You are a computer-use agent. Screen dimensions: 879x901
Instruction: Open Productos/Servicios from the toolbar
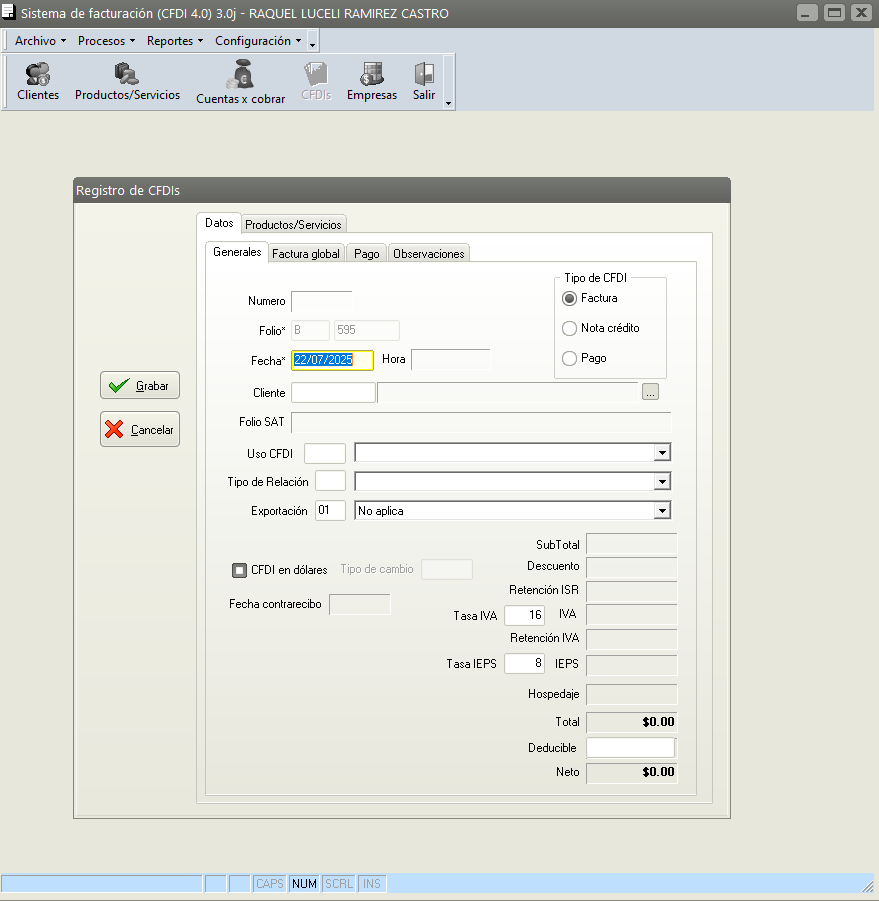pyautogui.click(x=127, y=82)
